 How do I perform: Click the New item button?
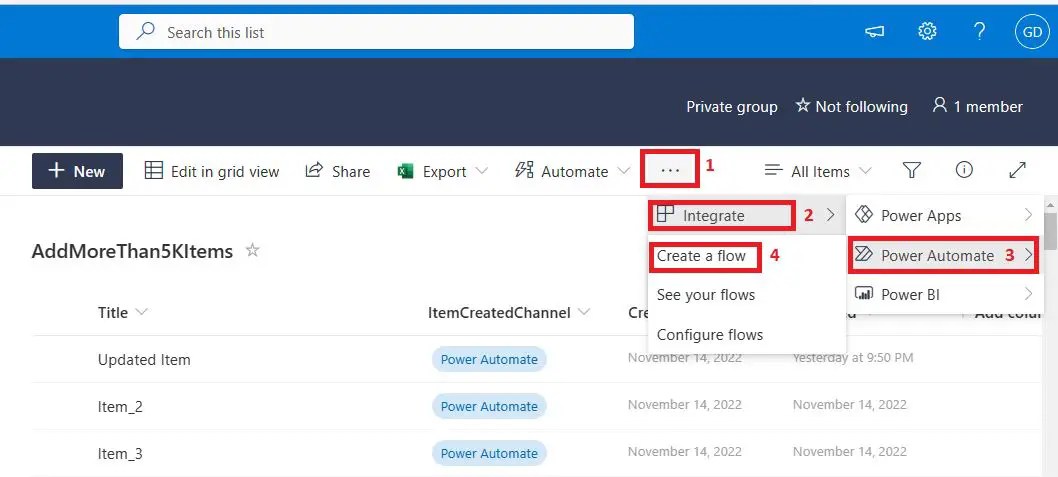pyautogui.click(x=77, y=171)
